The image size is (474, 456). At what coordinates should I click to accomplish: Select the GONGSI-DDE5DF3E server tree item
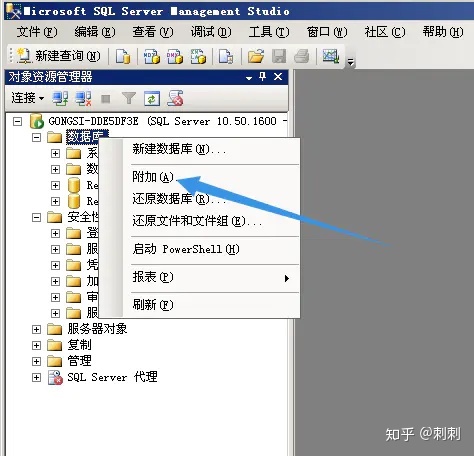click(x=167, y=121)
